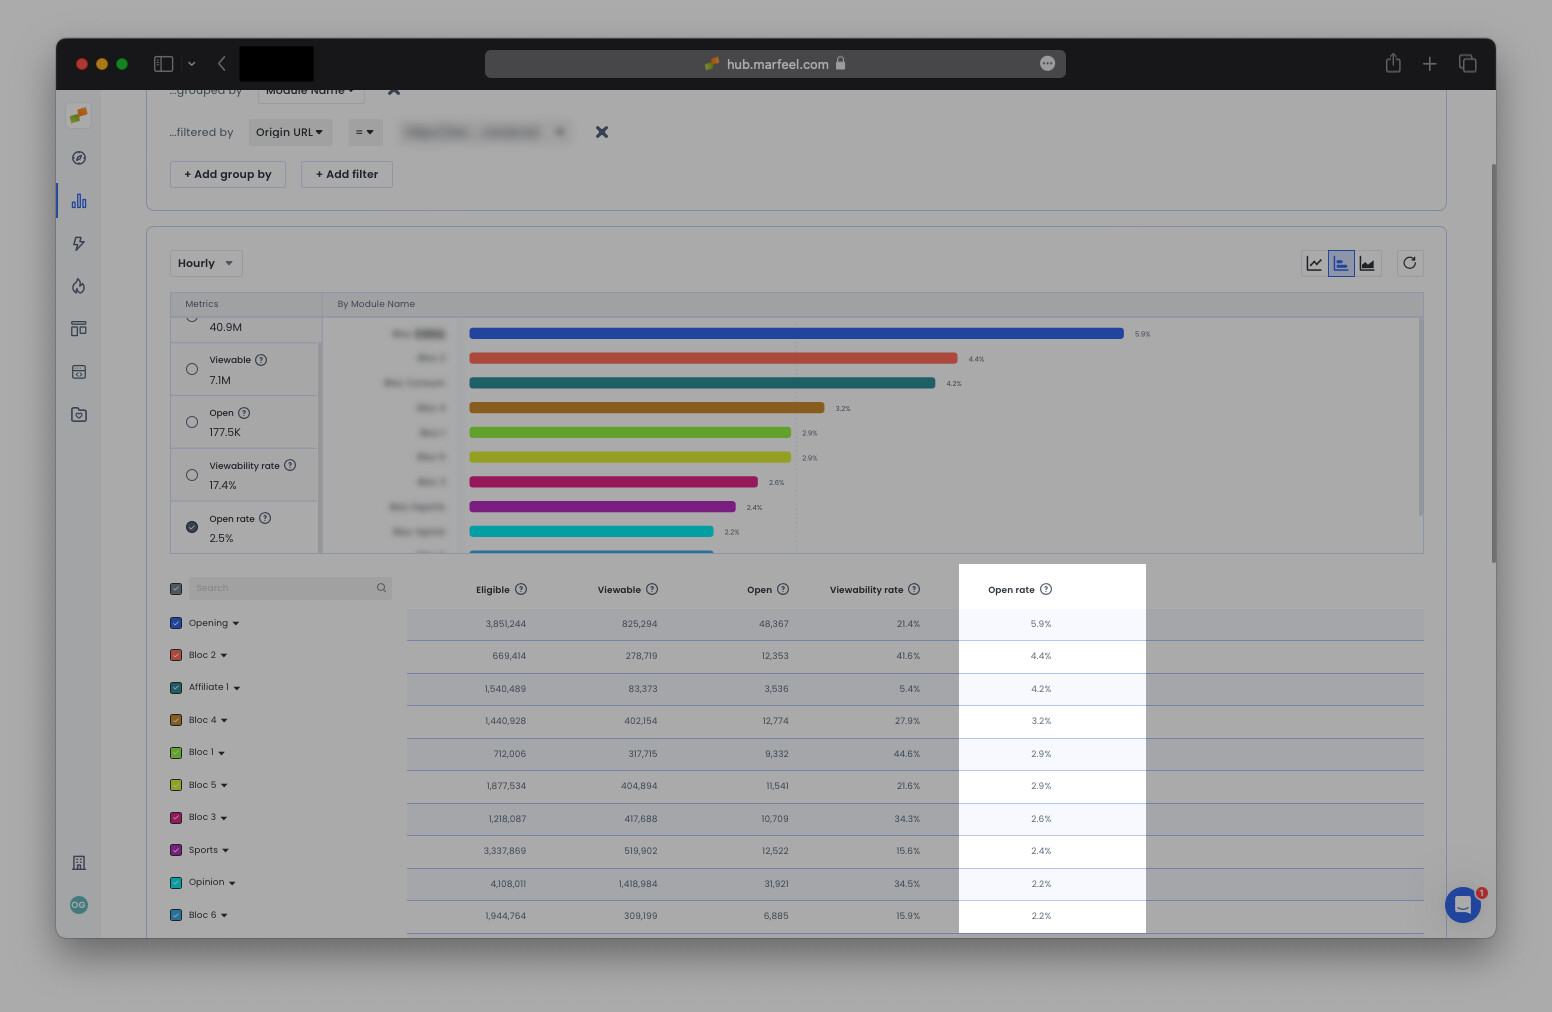Open the Hourly granularity dropdown
This screenshot has width=1552, height=1012.
[x=205, y=263]
